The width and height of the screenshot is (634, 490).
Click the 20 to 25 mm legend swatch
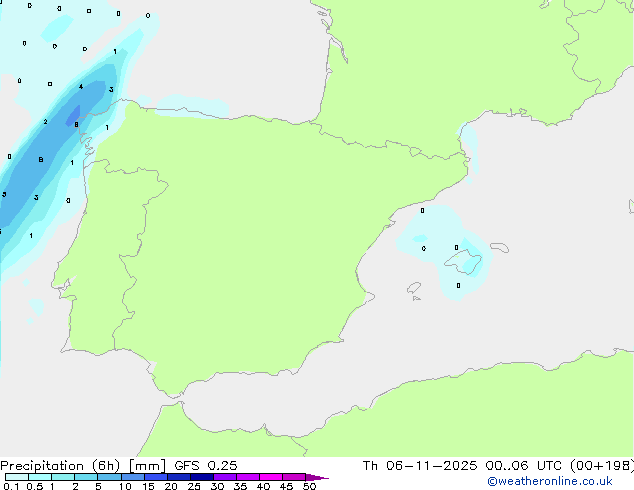[179, 477]
